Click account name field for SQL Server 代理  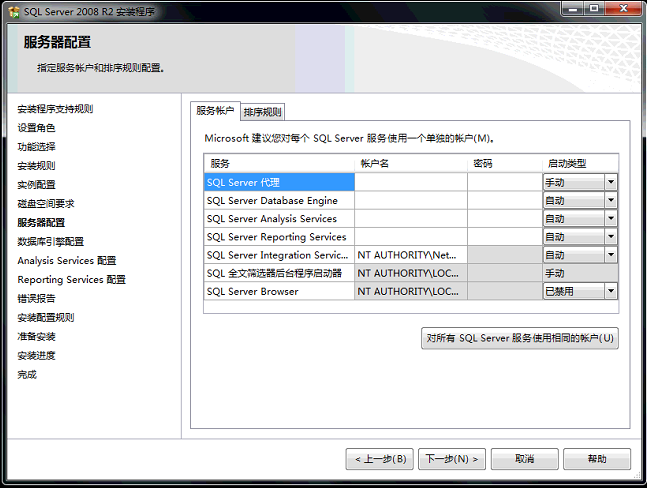click(x=410, y=182)
